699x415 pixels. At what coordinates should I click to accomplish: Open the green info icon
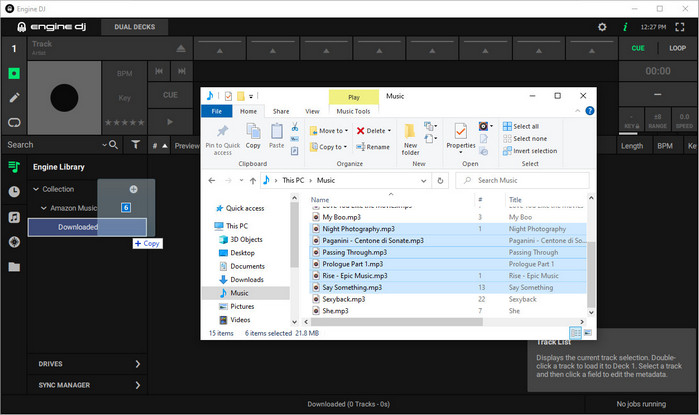coord(625,27)
